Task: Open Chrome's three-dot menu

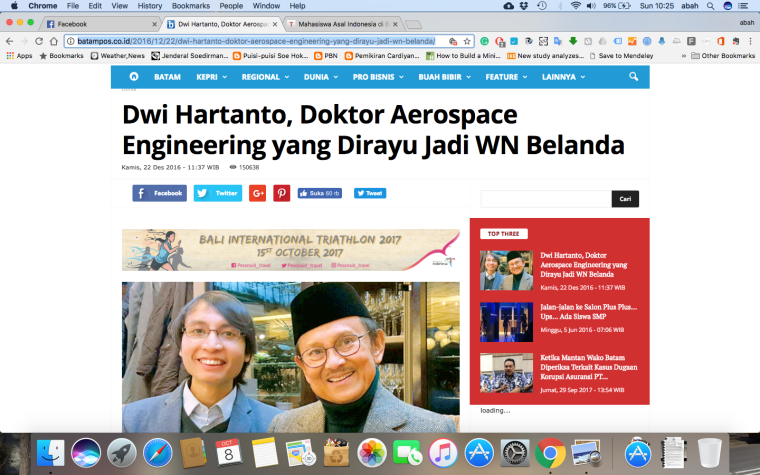Action: click(x=750, y=41)
